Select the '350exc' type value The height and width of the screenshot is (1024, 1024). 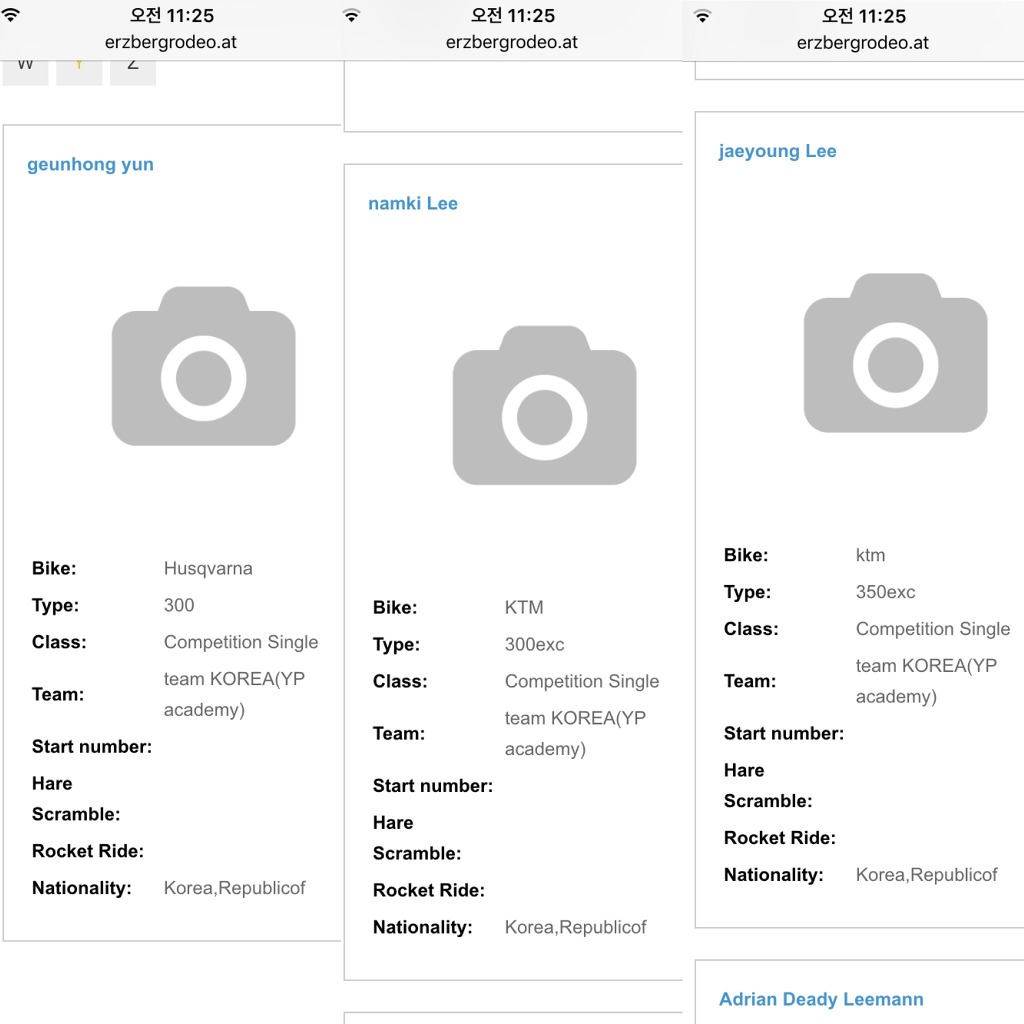tap(886, 592)
